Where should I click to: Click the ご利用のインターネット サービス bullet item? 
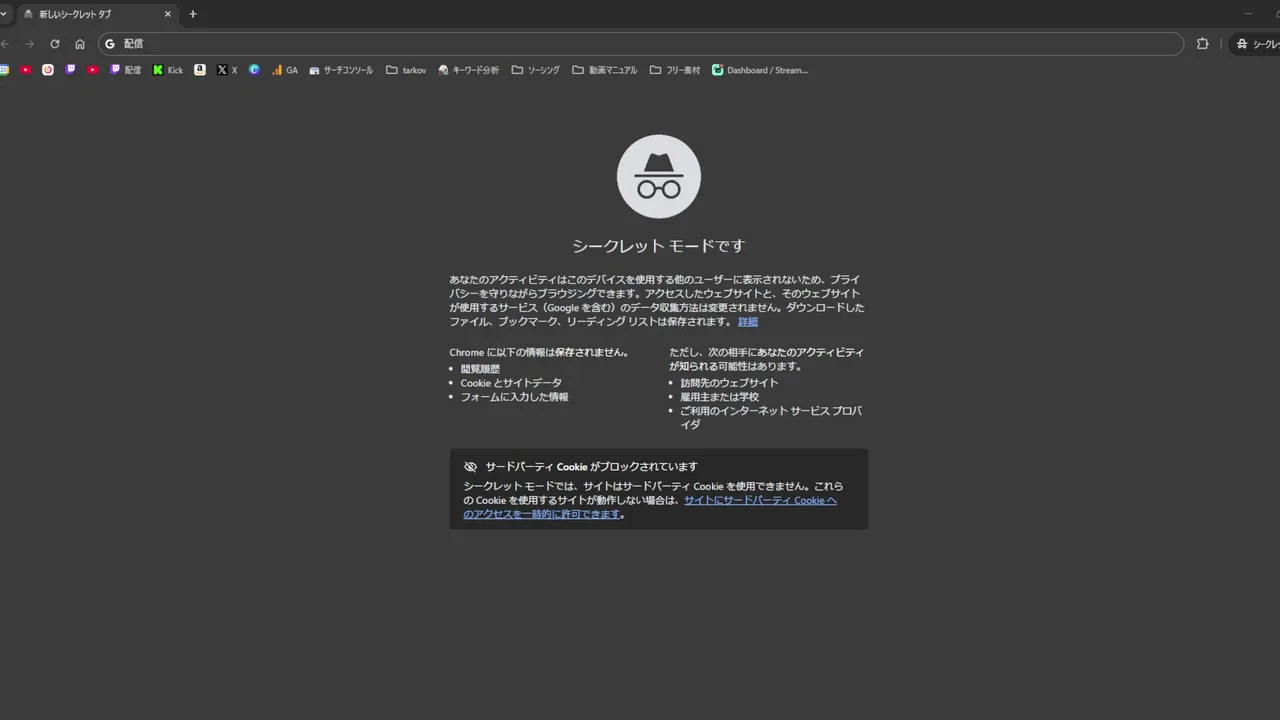(771, 418)
